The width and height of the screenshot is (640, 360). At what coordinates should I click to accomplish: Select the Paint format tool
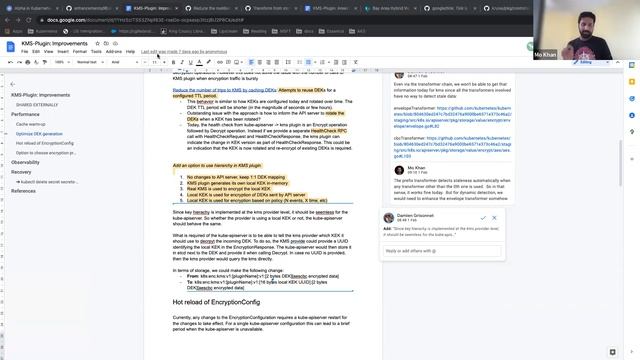(x=45, y=62)
